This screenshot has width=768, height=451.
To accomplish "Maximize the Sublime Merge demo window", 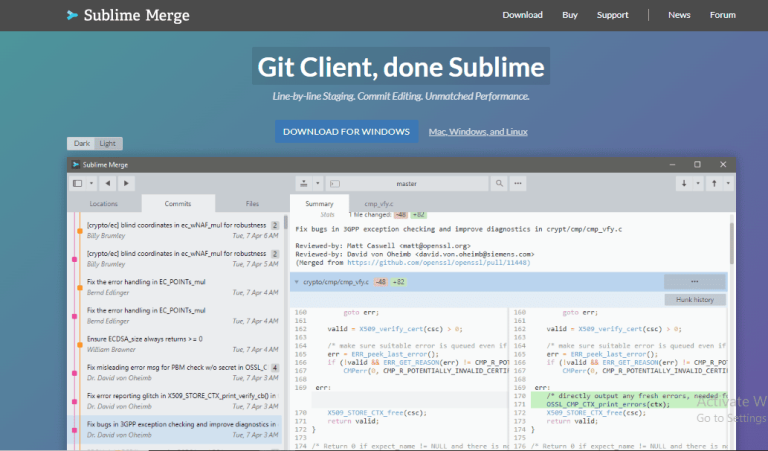I will (697, 165).
